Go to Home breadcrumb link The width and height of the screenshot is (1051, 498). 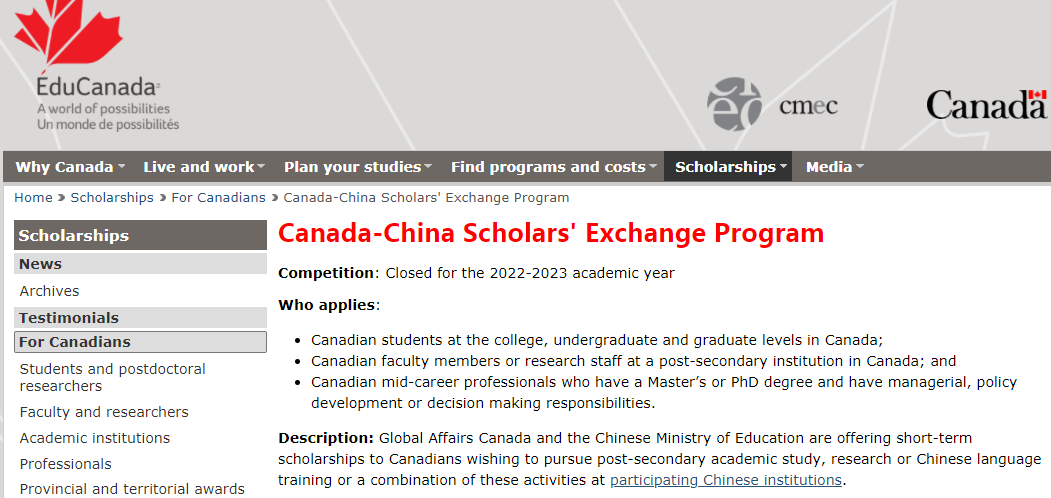(33, 198)
